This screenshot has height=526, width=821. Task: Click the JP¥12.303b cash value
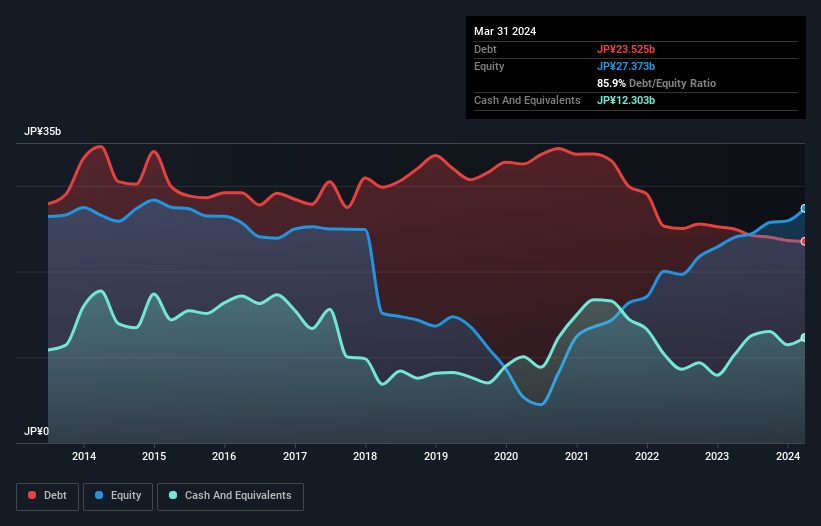coord(626,100)
